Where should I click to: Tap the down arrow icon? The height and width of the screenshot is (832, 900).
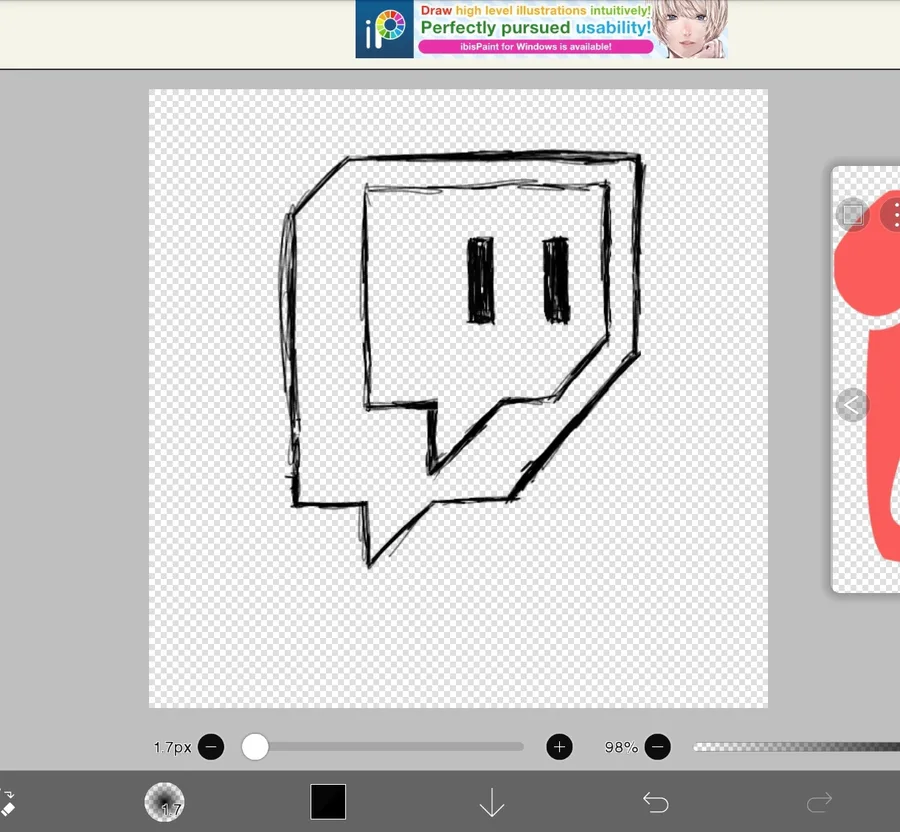coord(492,802)
